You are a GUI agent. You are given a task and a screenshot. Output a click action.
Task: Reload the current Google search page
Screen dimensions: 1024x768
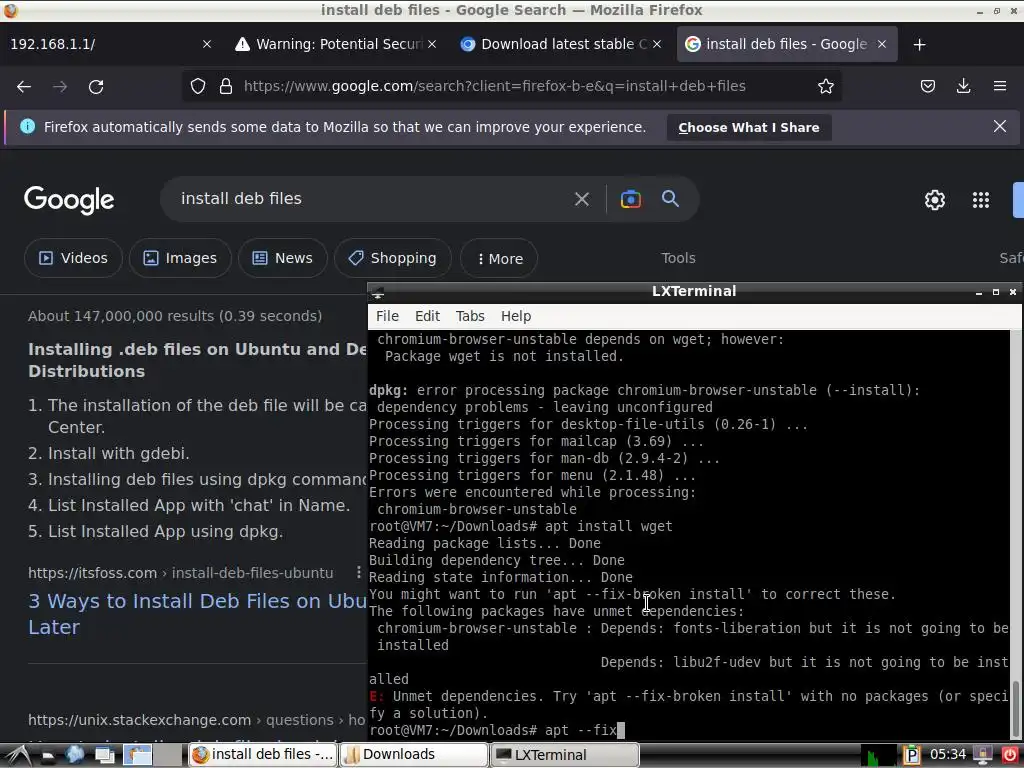[96, 86]
